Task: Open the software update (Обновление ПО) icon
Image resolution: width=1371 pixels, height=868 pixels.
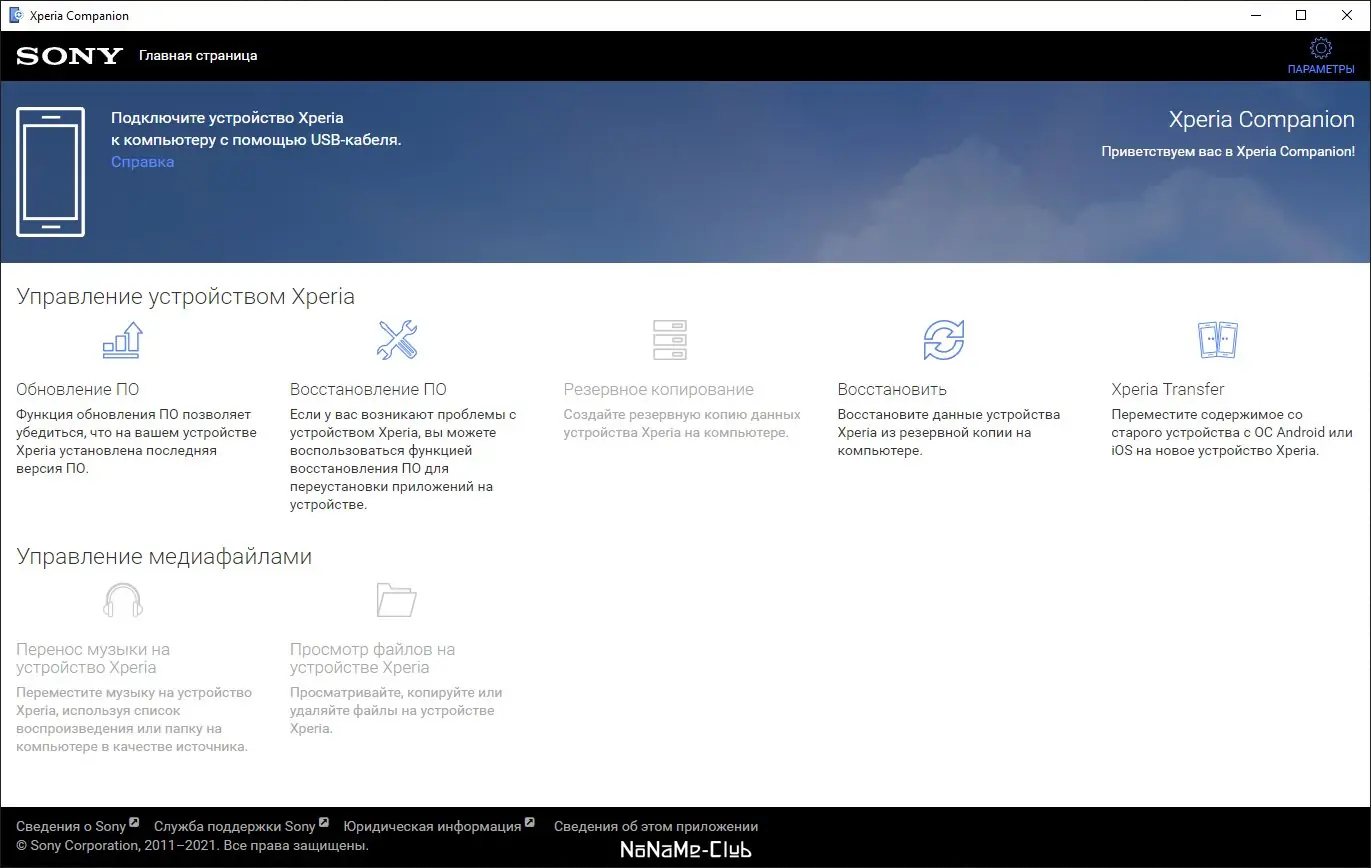Action: pyautogui.click(x=123, y=340)
